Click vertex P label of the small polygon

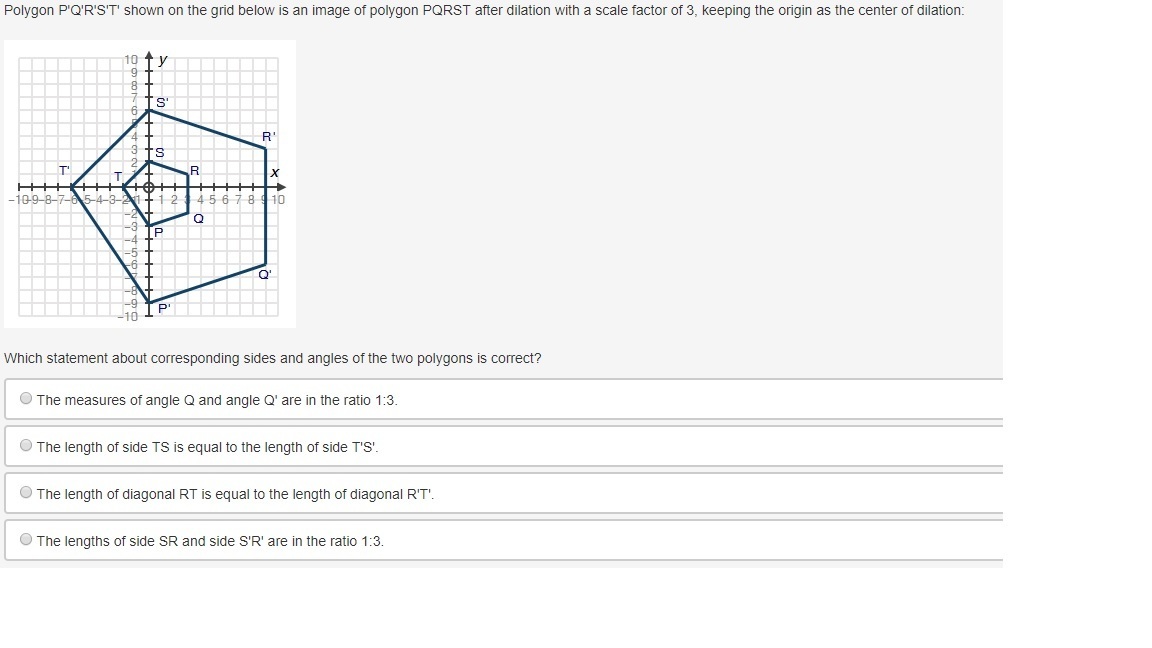pos(158,232)
